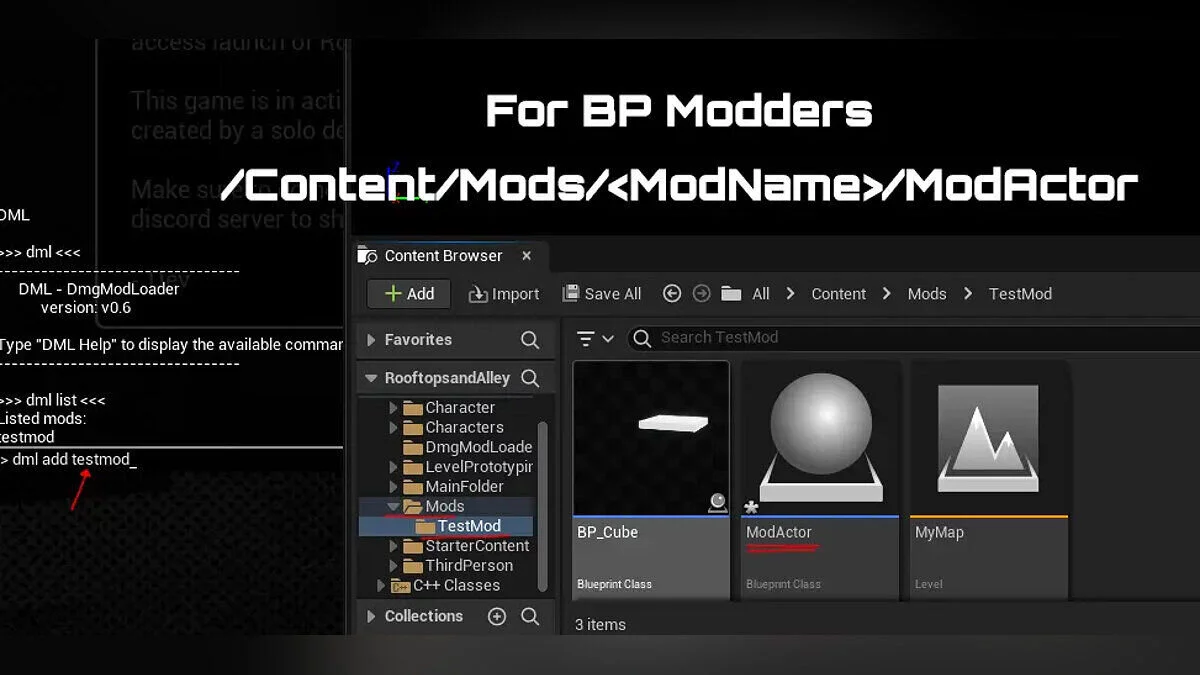Click the folder icon before All breadcrumb
Viewport: 1200px width, 675px height.
(x=731, y=293)
